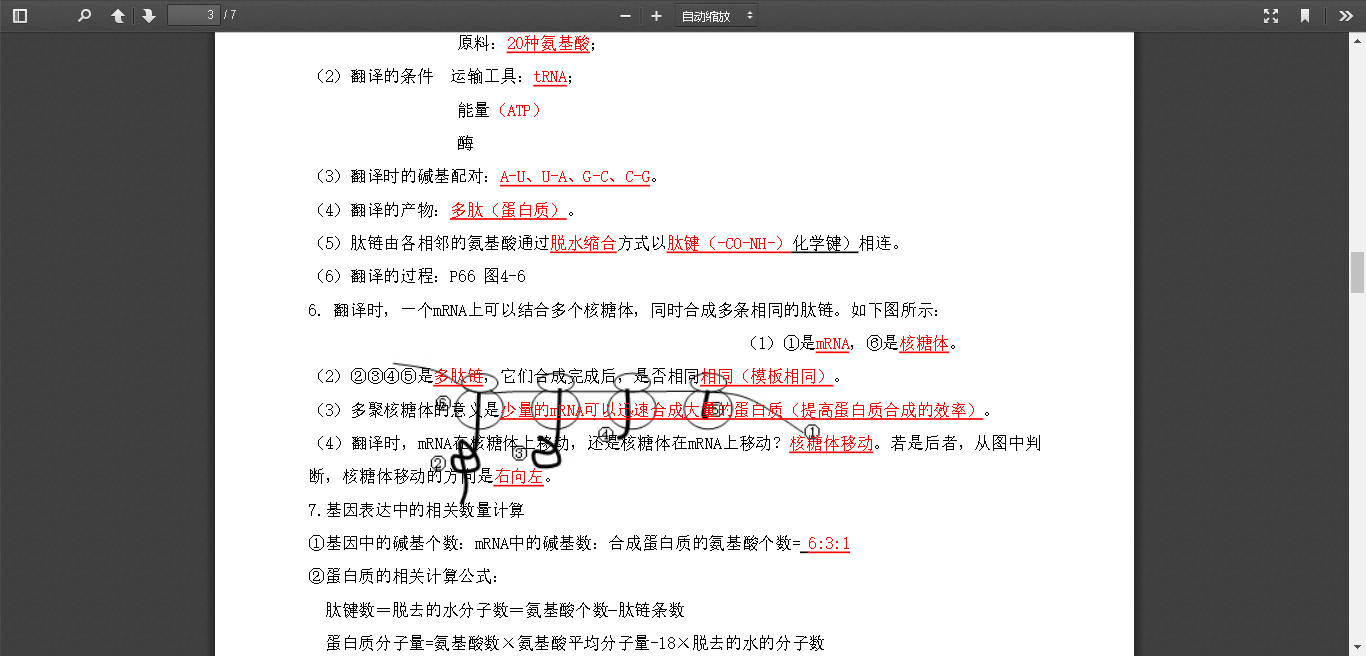Click the heading 7.基因表达中的相关数量计算
1366x656 pixels.
(x=416, y=510)
